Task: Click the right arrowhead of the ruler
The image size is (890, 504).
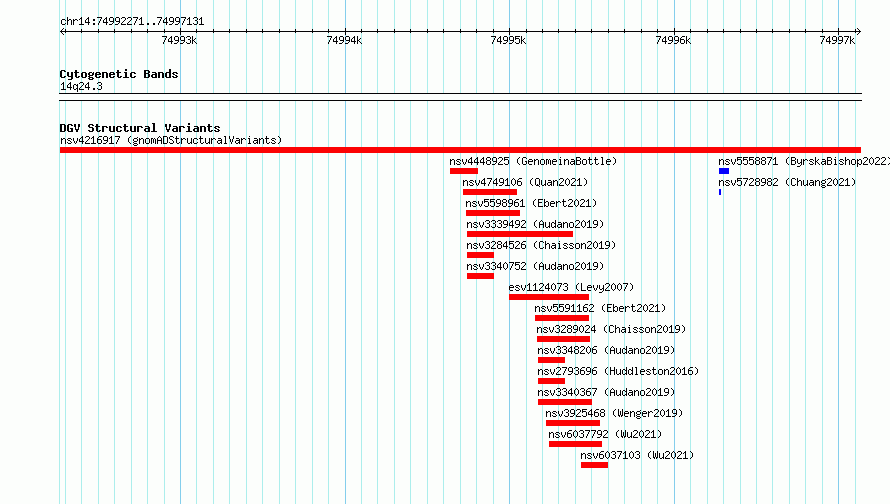Action: click(858, 31)
